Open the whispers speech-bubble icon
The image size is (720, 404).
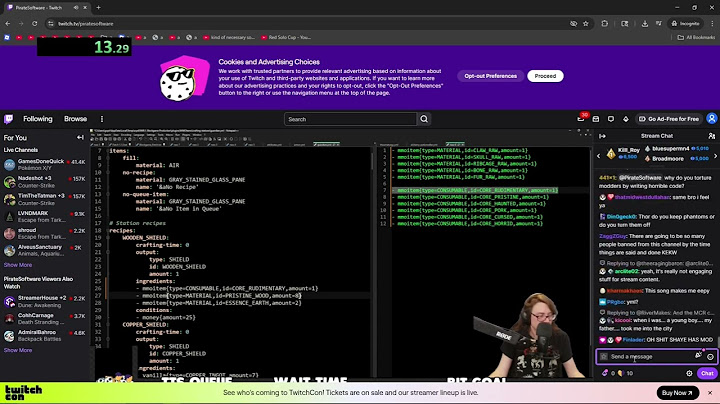[611, 119]
